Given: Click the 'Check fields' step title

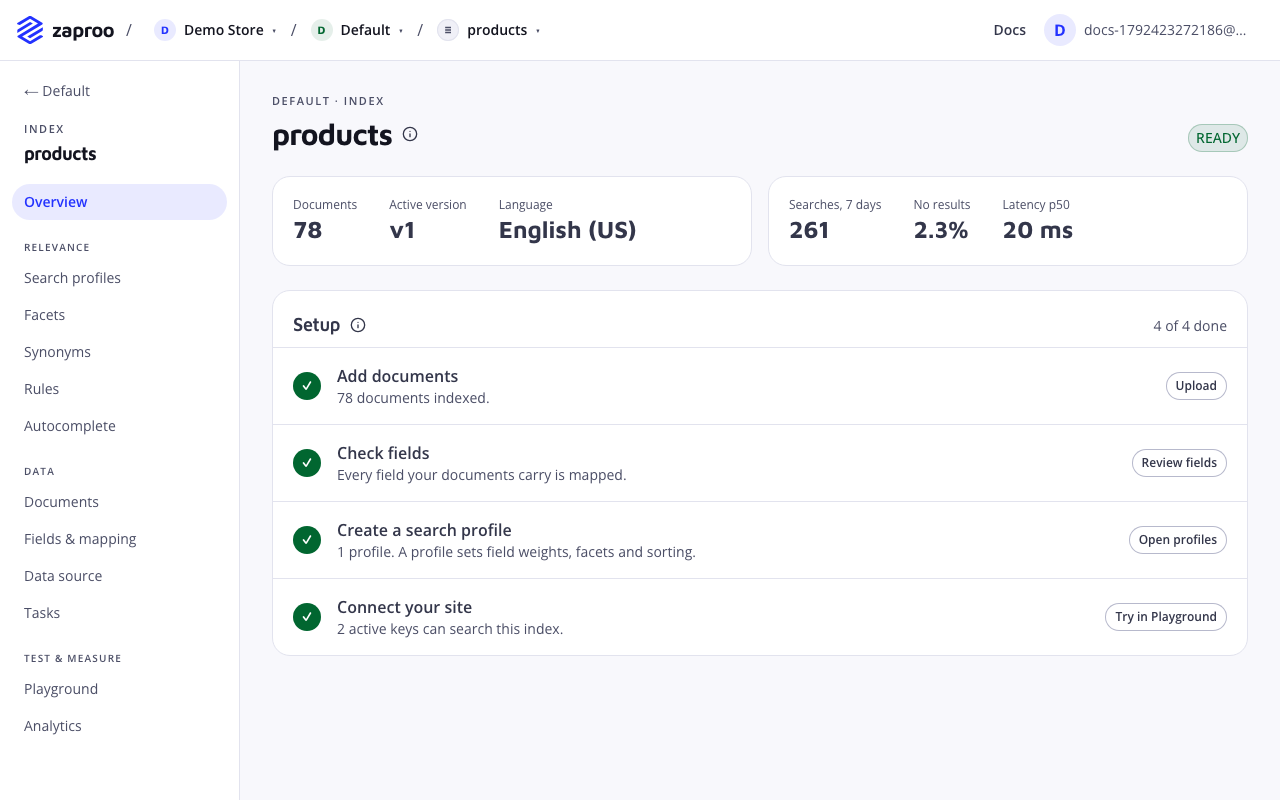Looking at the screenshot, I should (383, 453).
